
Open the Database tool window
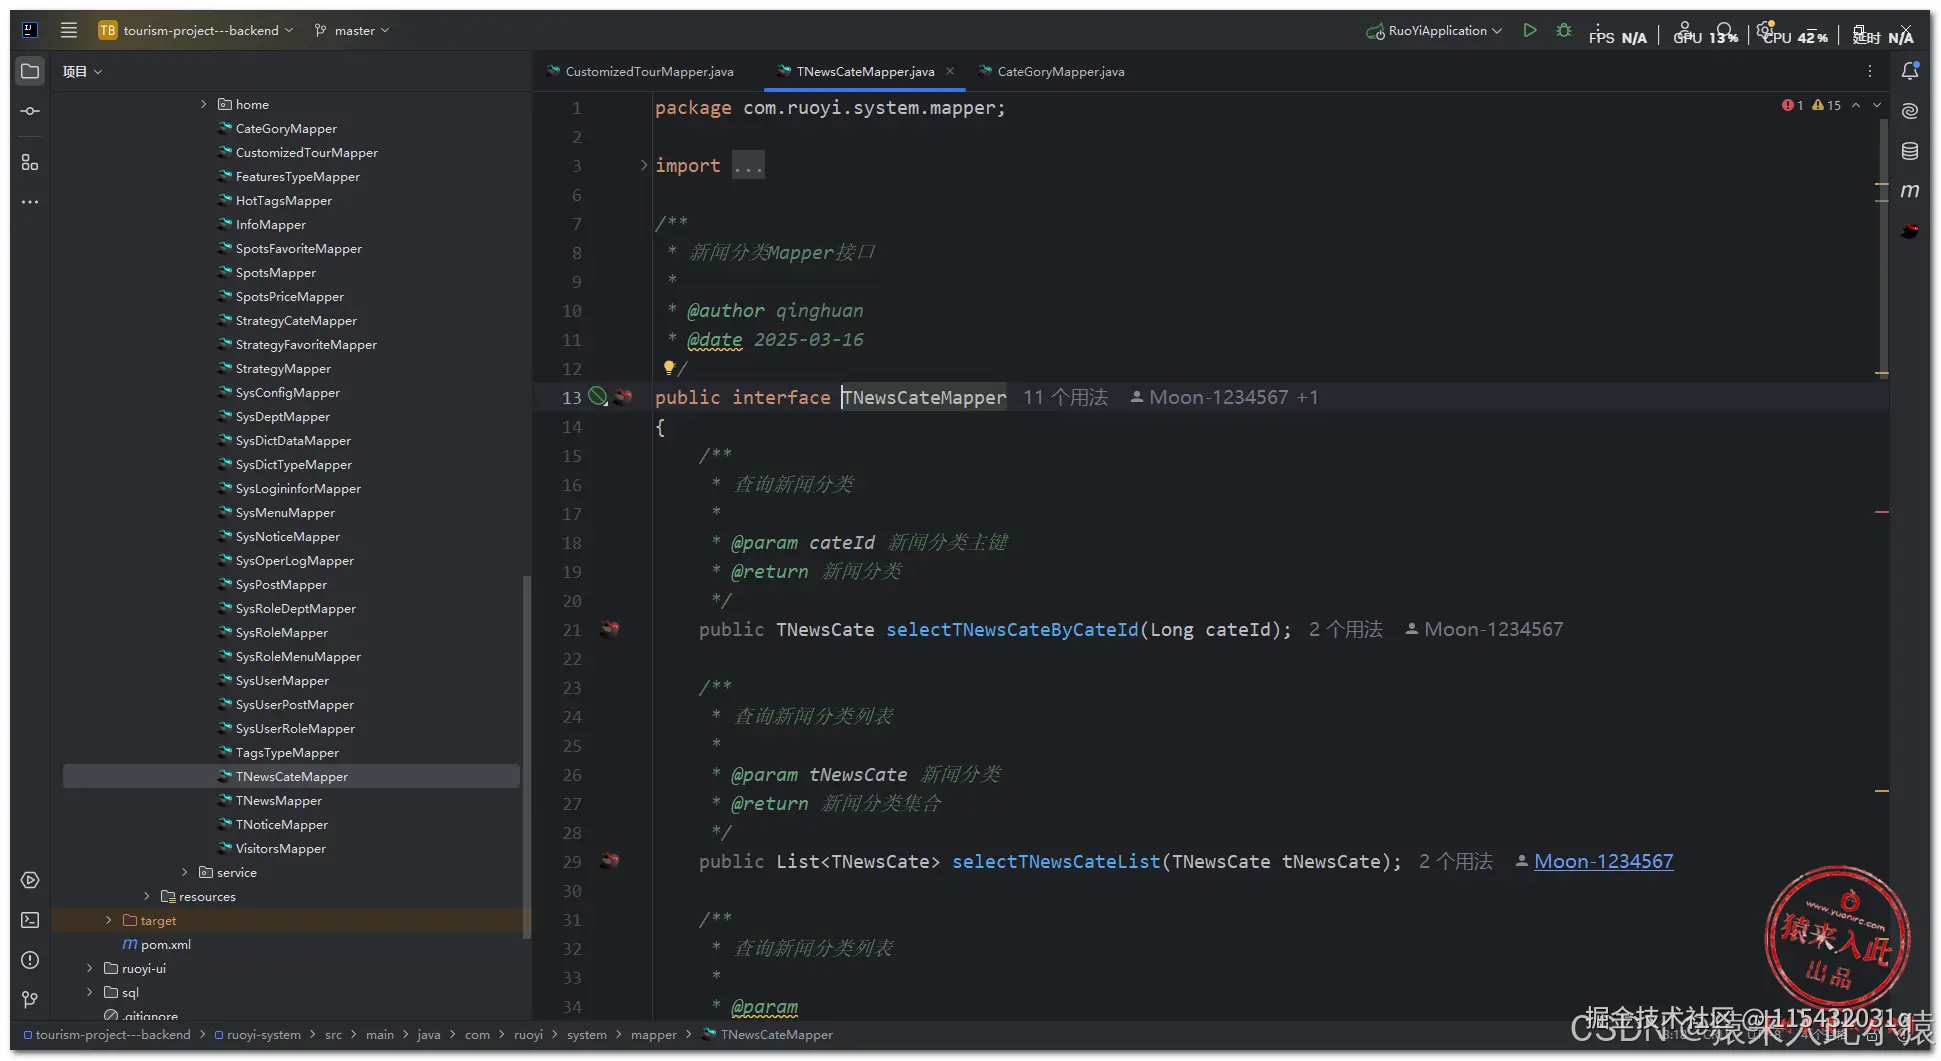[x=1910, y=151]
